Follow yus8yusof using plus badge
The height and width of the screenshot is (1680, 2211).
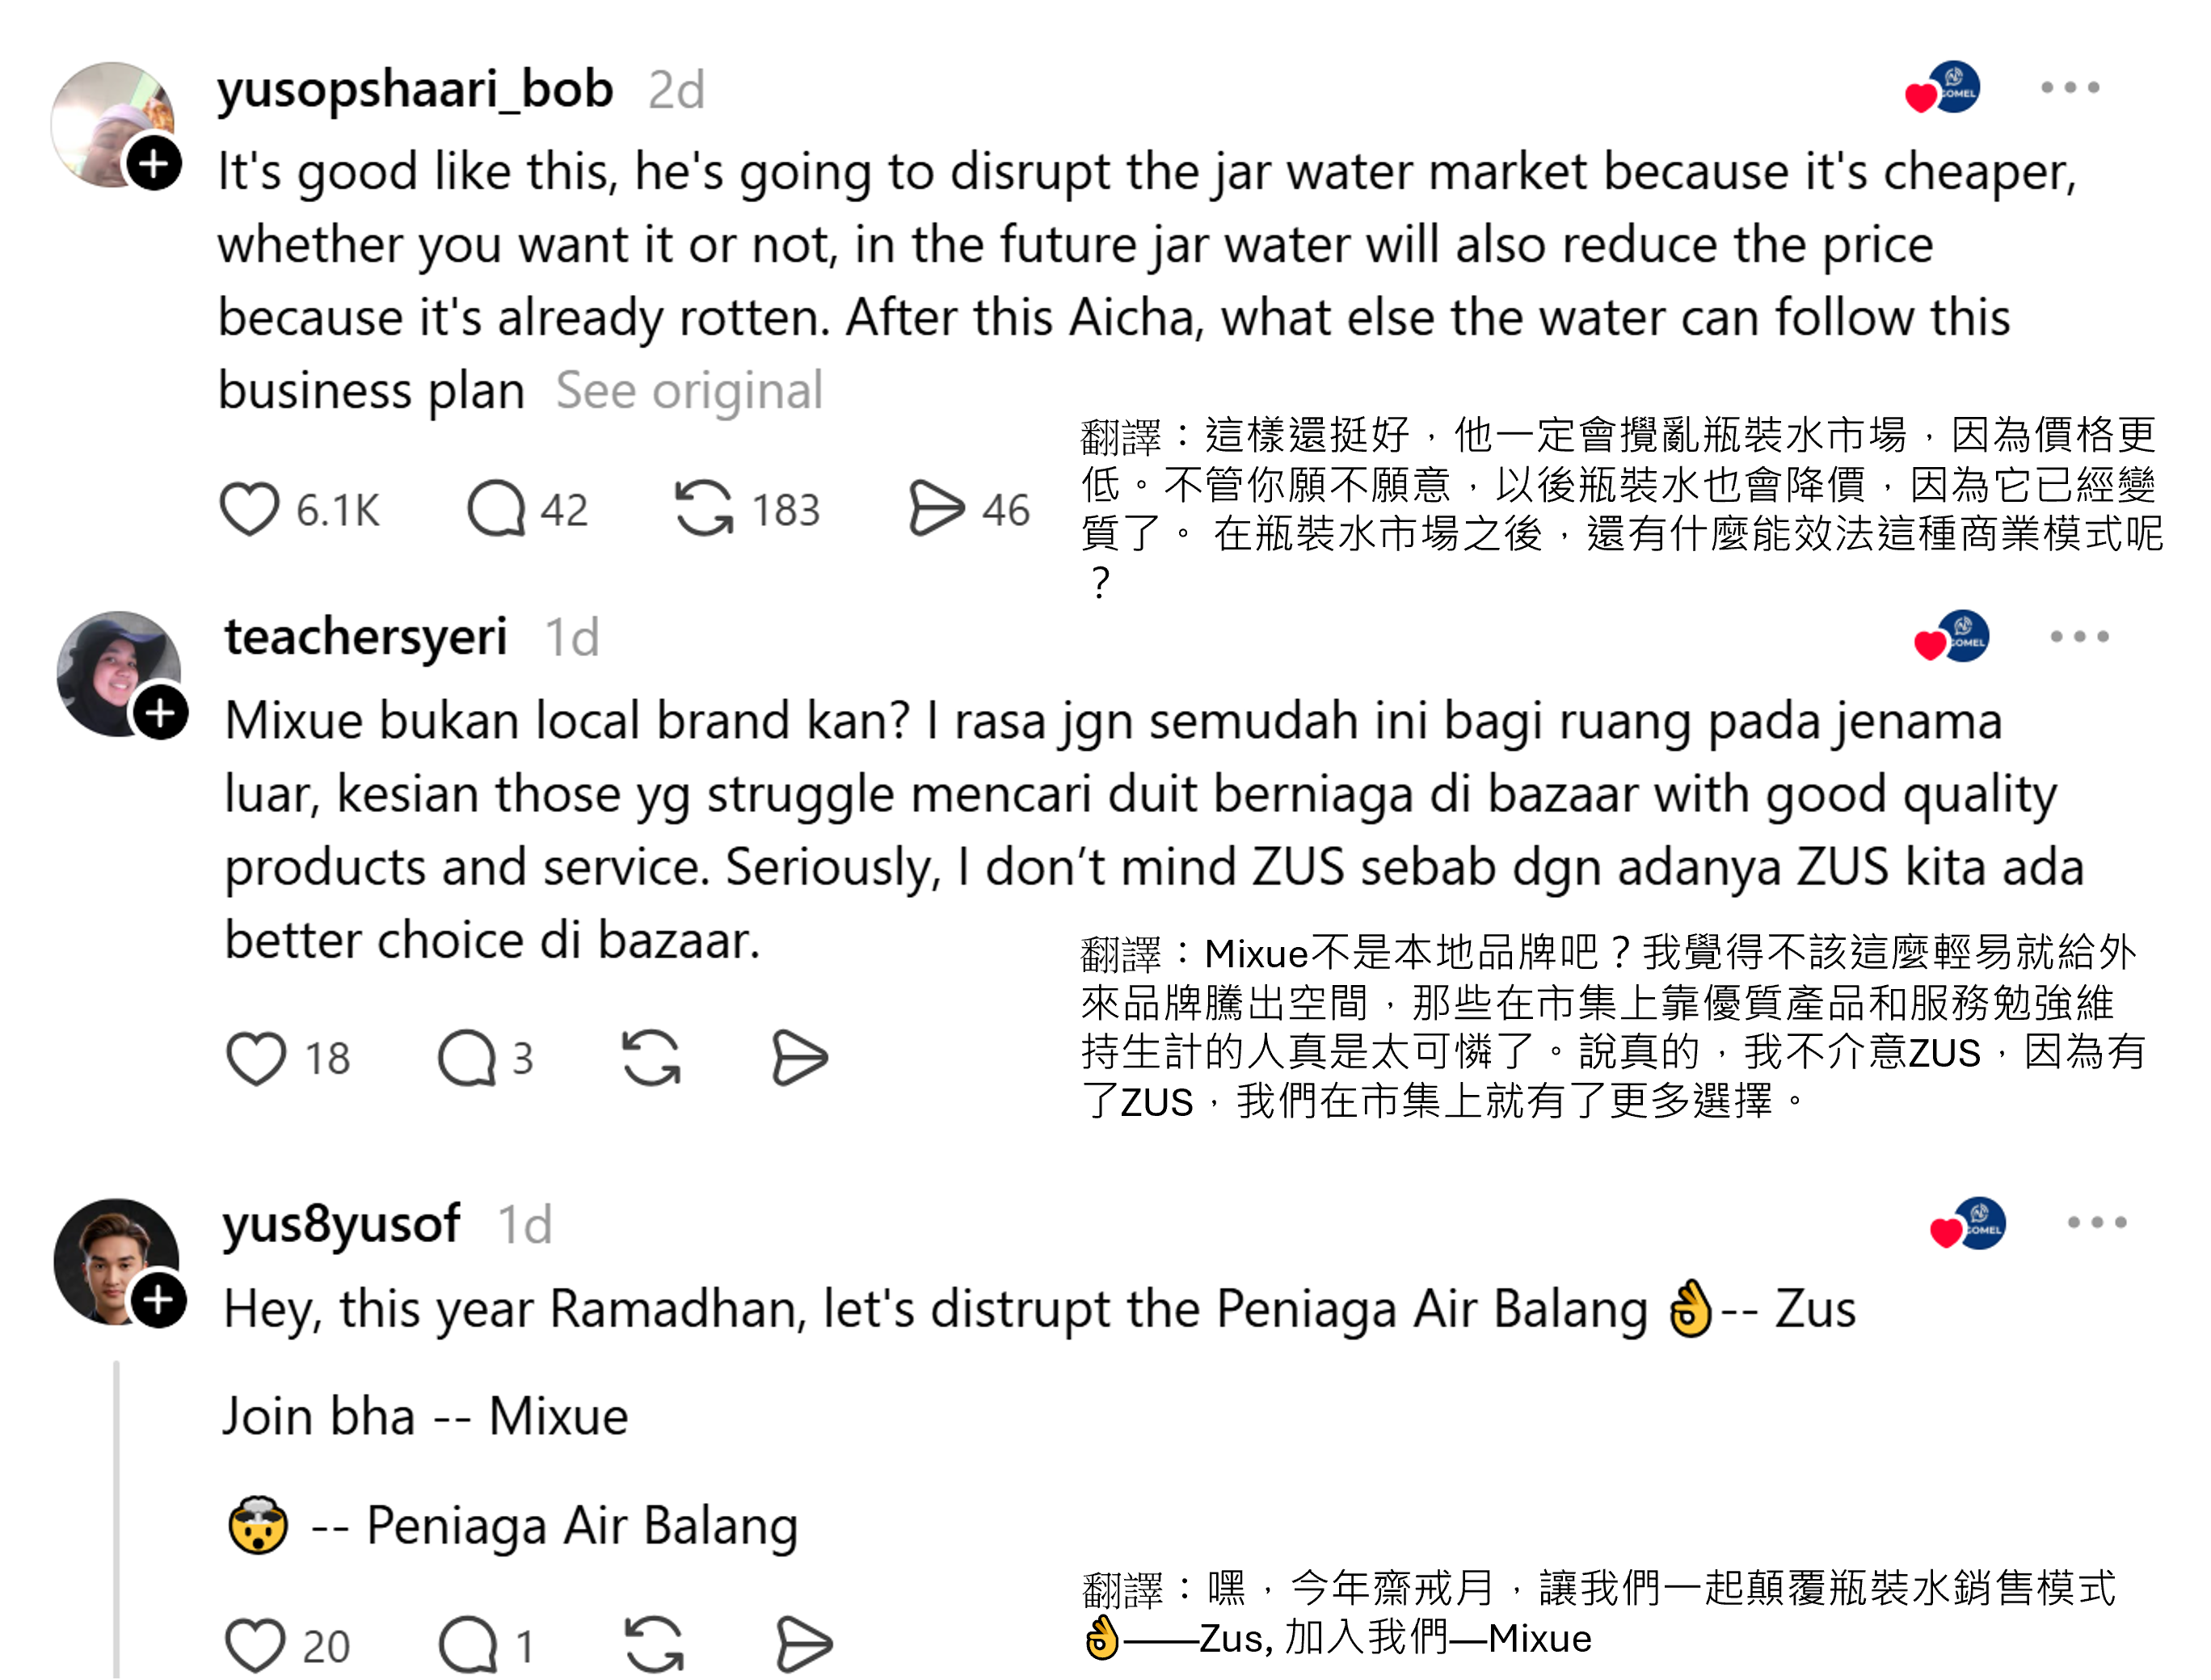pos(159,1300)
